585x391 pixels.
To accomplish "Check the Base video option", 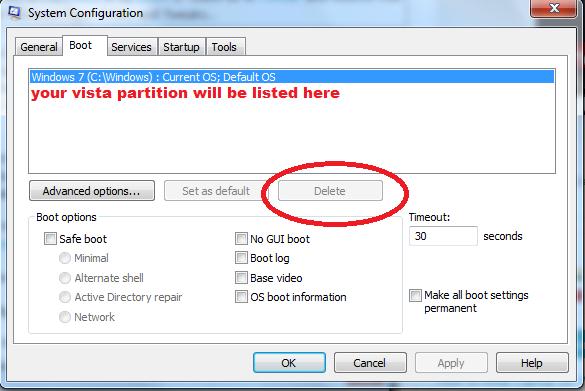I will coord(241,278).
